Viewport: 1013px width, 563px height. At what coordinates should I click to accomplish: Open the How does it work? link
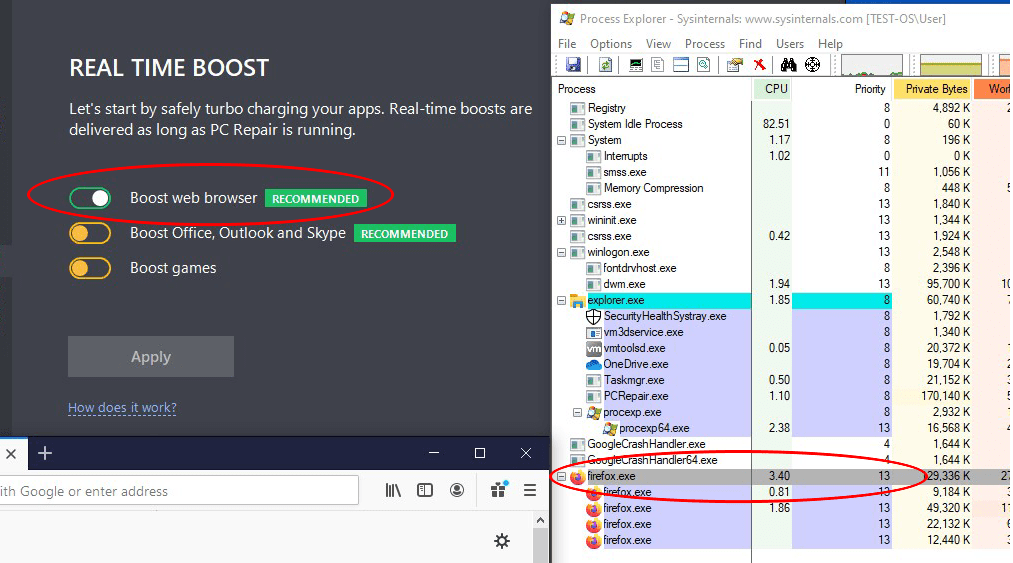(x=122, y=408)
